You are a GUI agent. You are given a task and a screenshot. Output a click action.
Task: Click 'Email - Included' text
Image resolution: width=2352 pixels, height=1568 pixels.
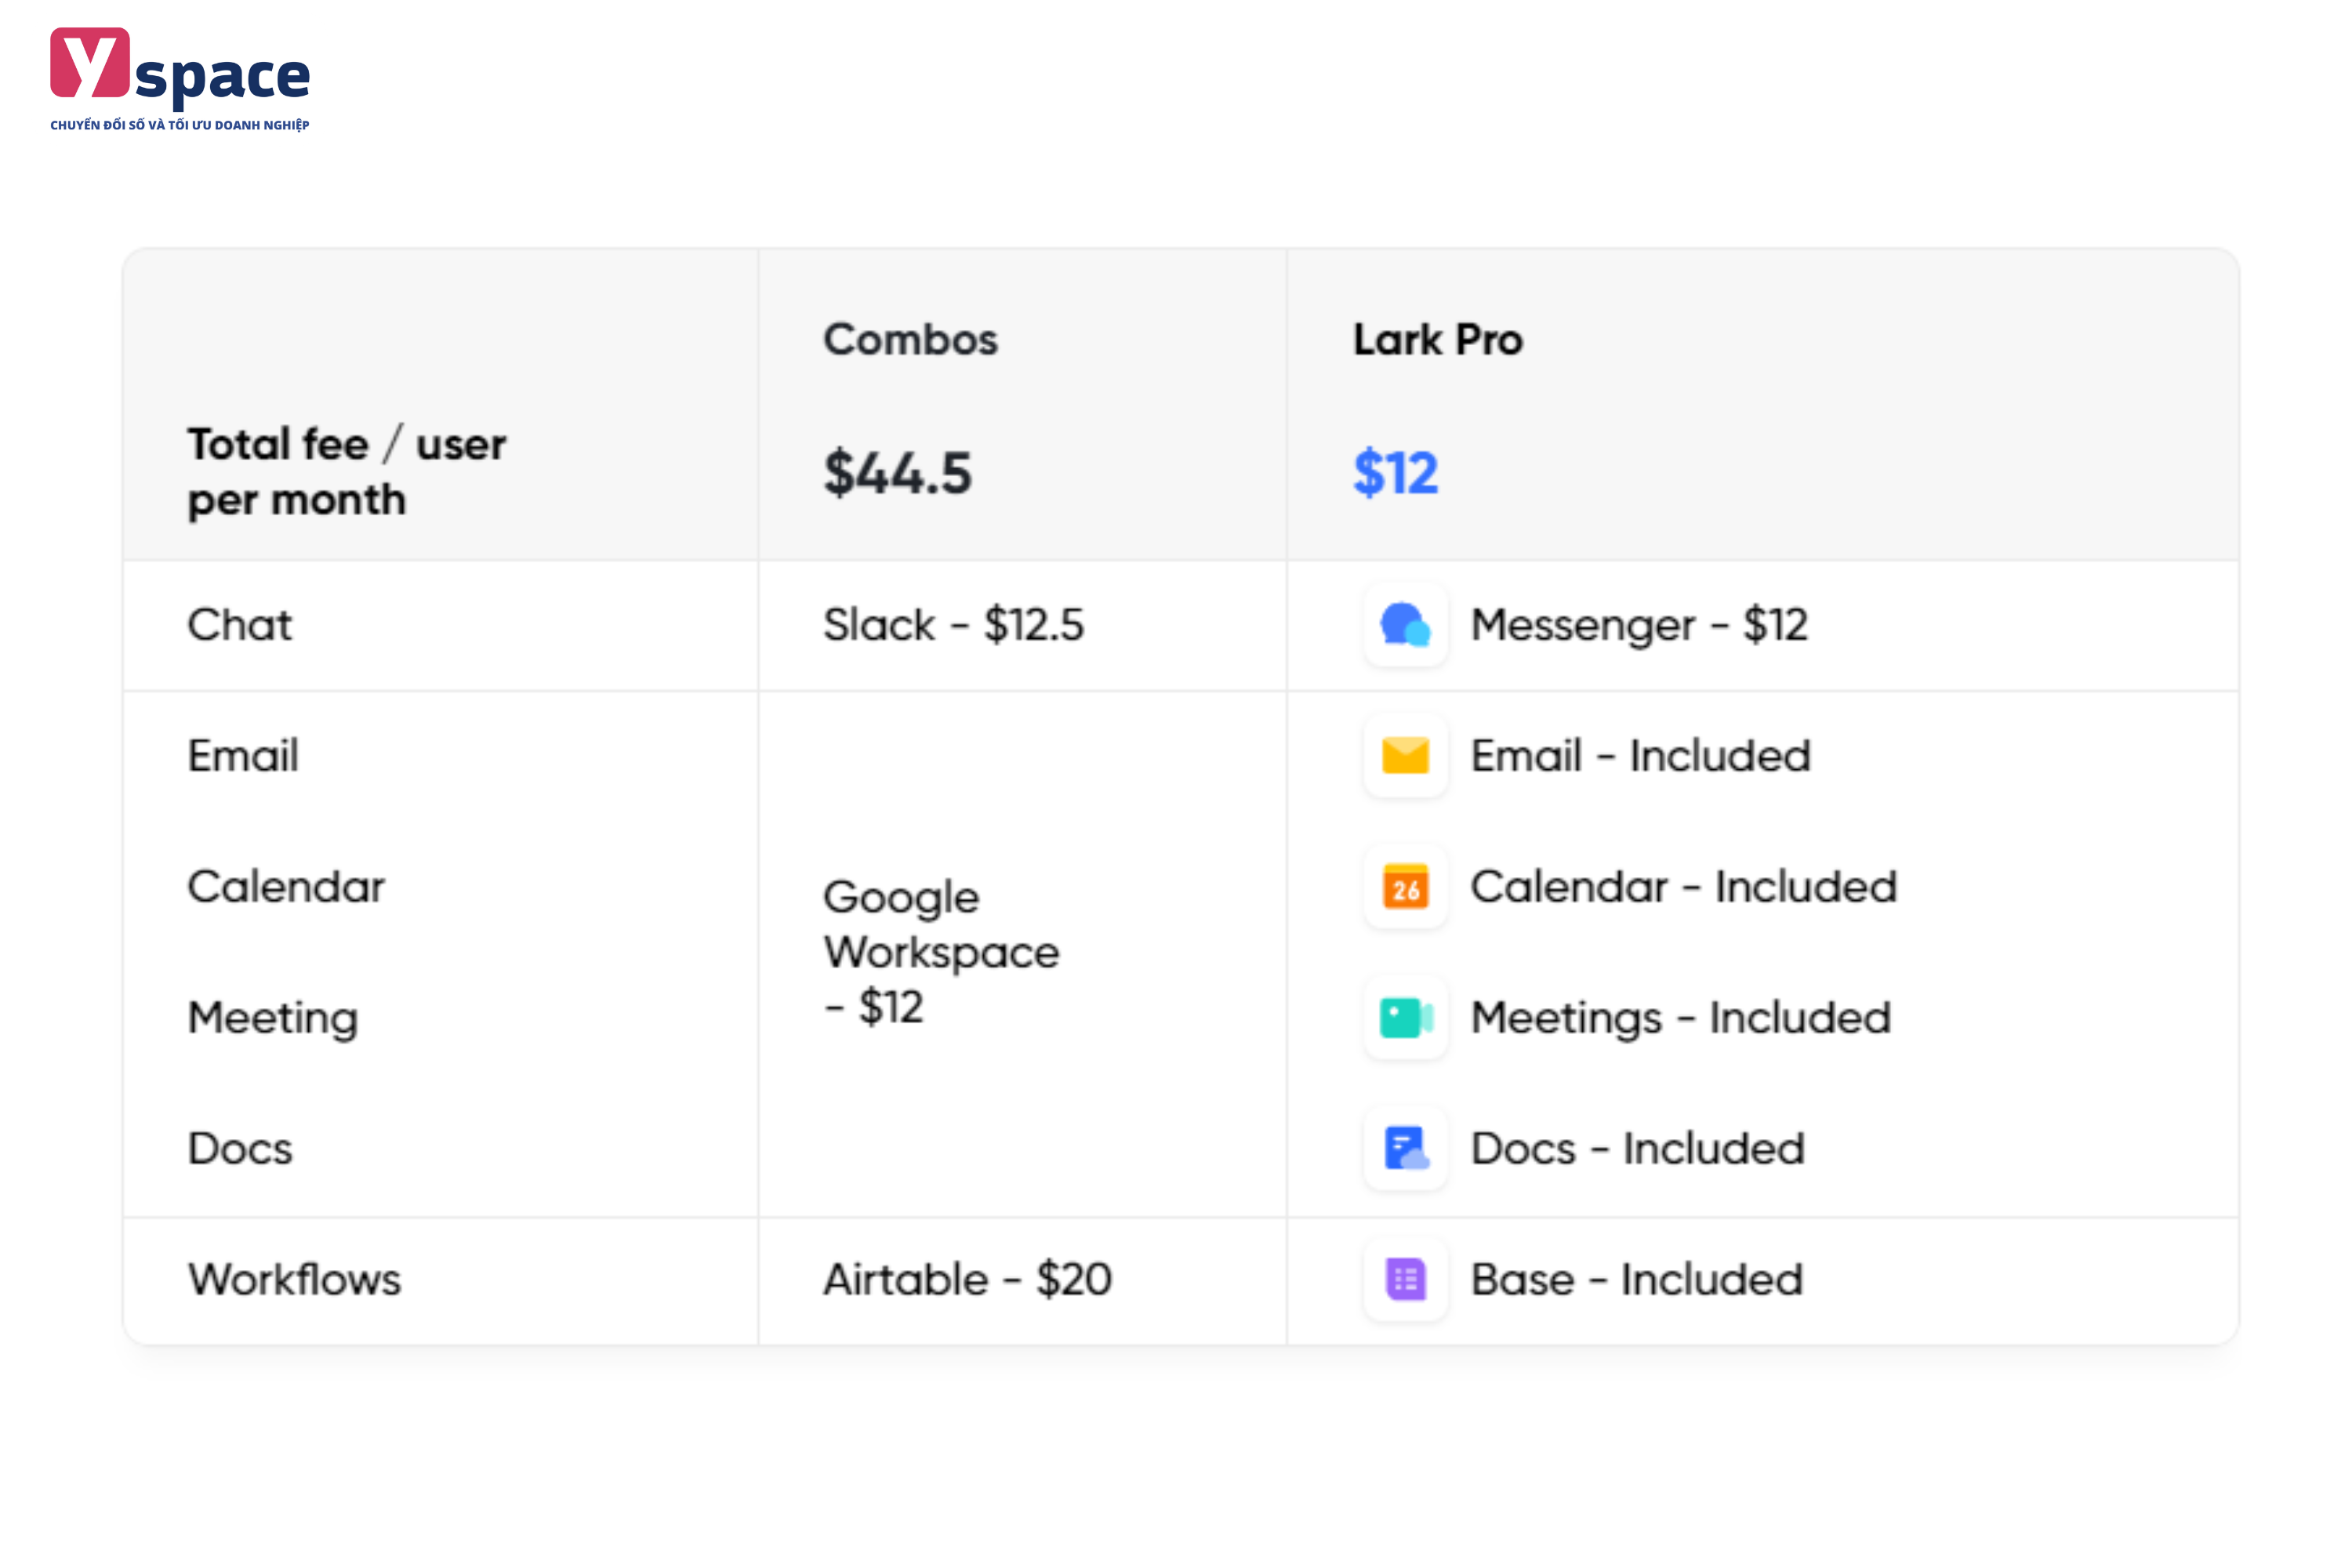1640,756
